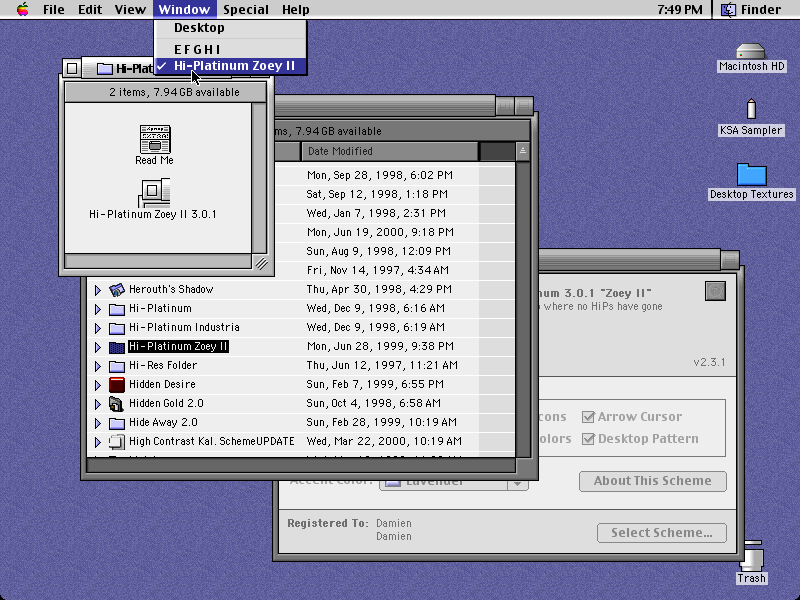The height and width of the screenshot is (600, 800).
Task: Click the date Mon, Sep 28, 1998, 6:02 PM
Action: tap(380, 175)
